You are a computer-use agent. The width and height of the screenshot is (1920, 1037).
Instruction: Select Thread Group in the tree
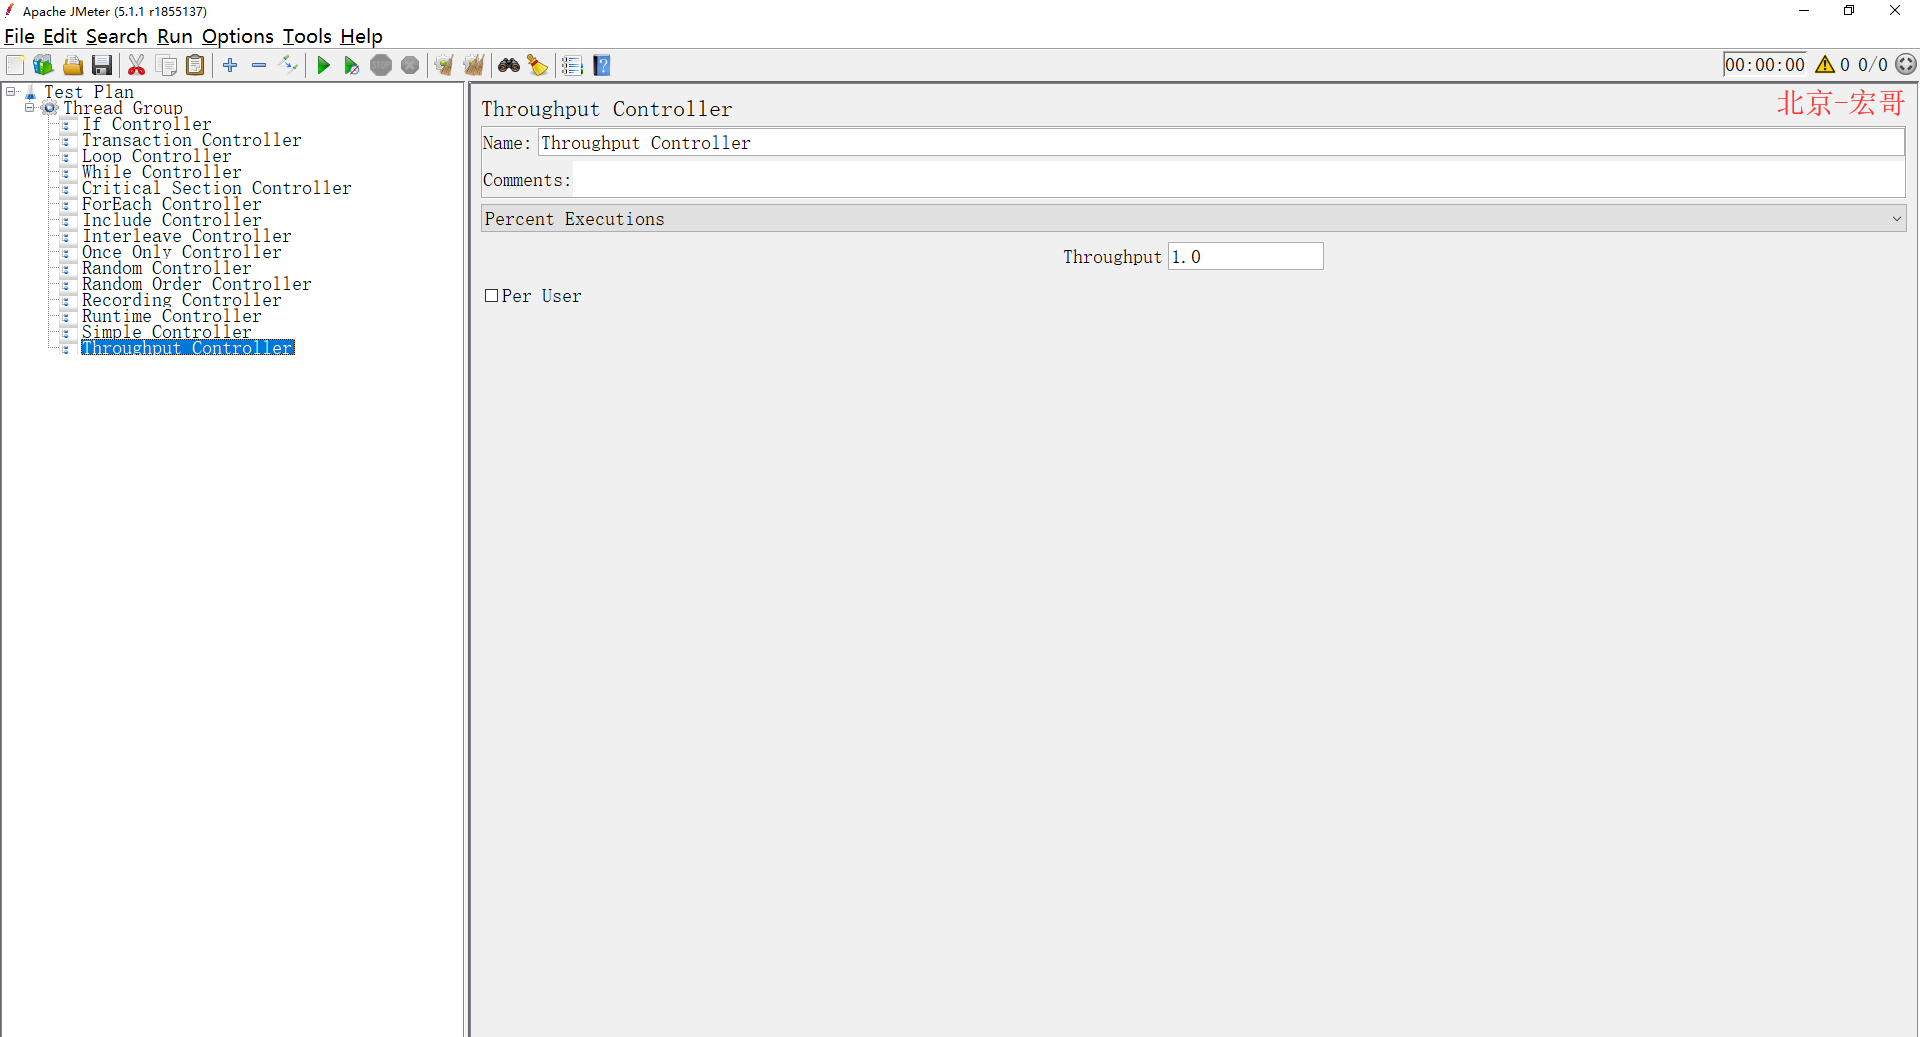coord(123,108)
